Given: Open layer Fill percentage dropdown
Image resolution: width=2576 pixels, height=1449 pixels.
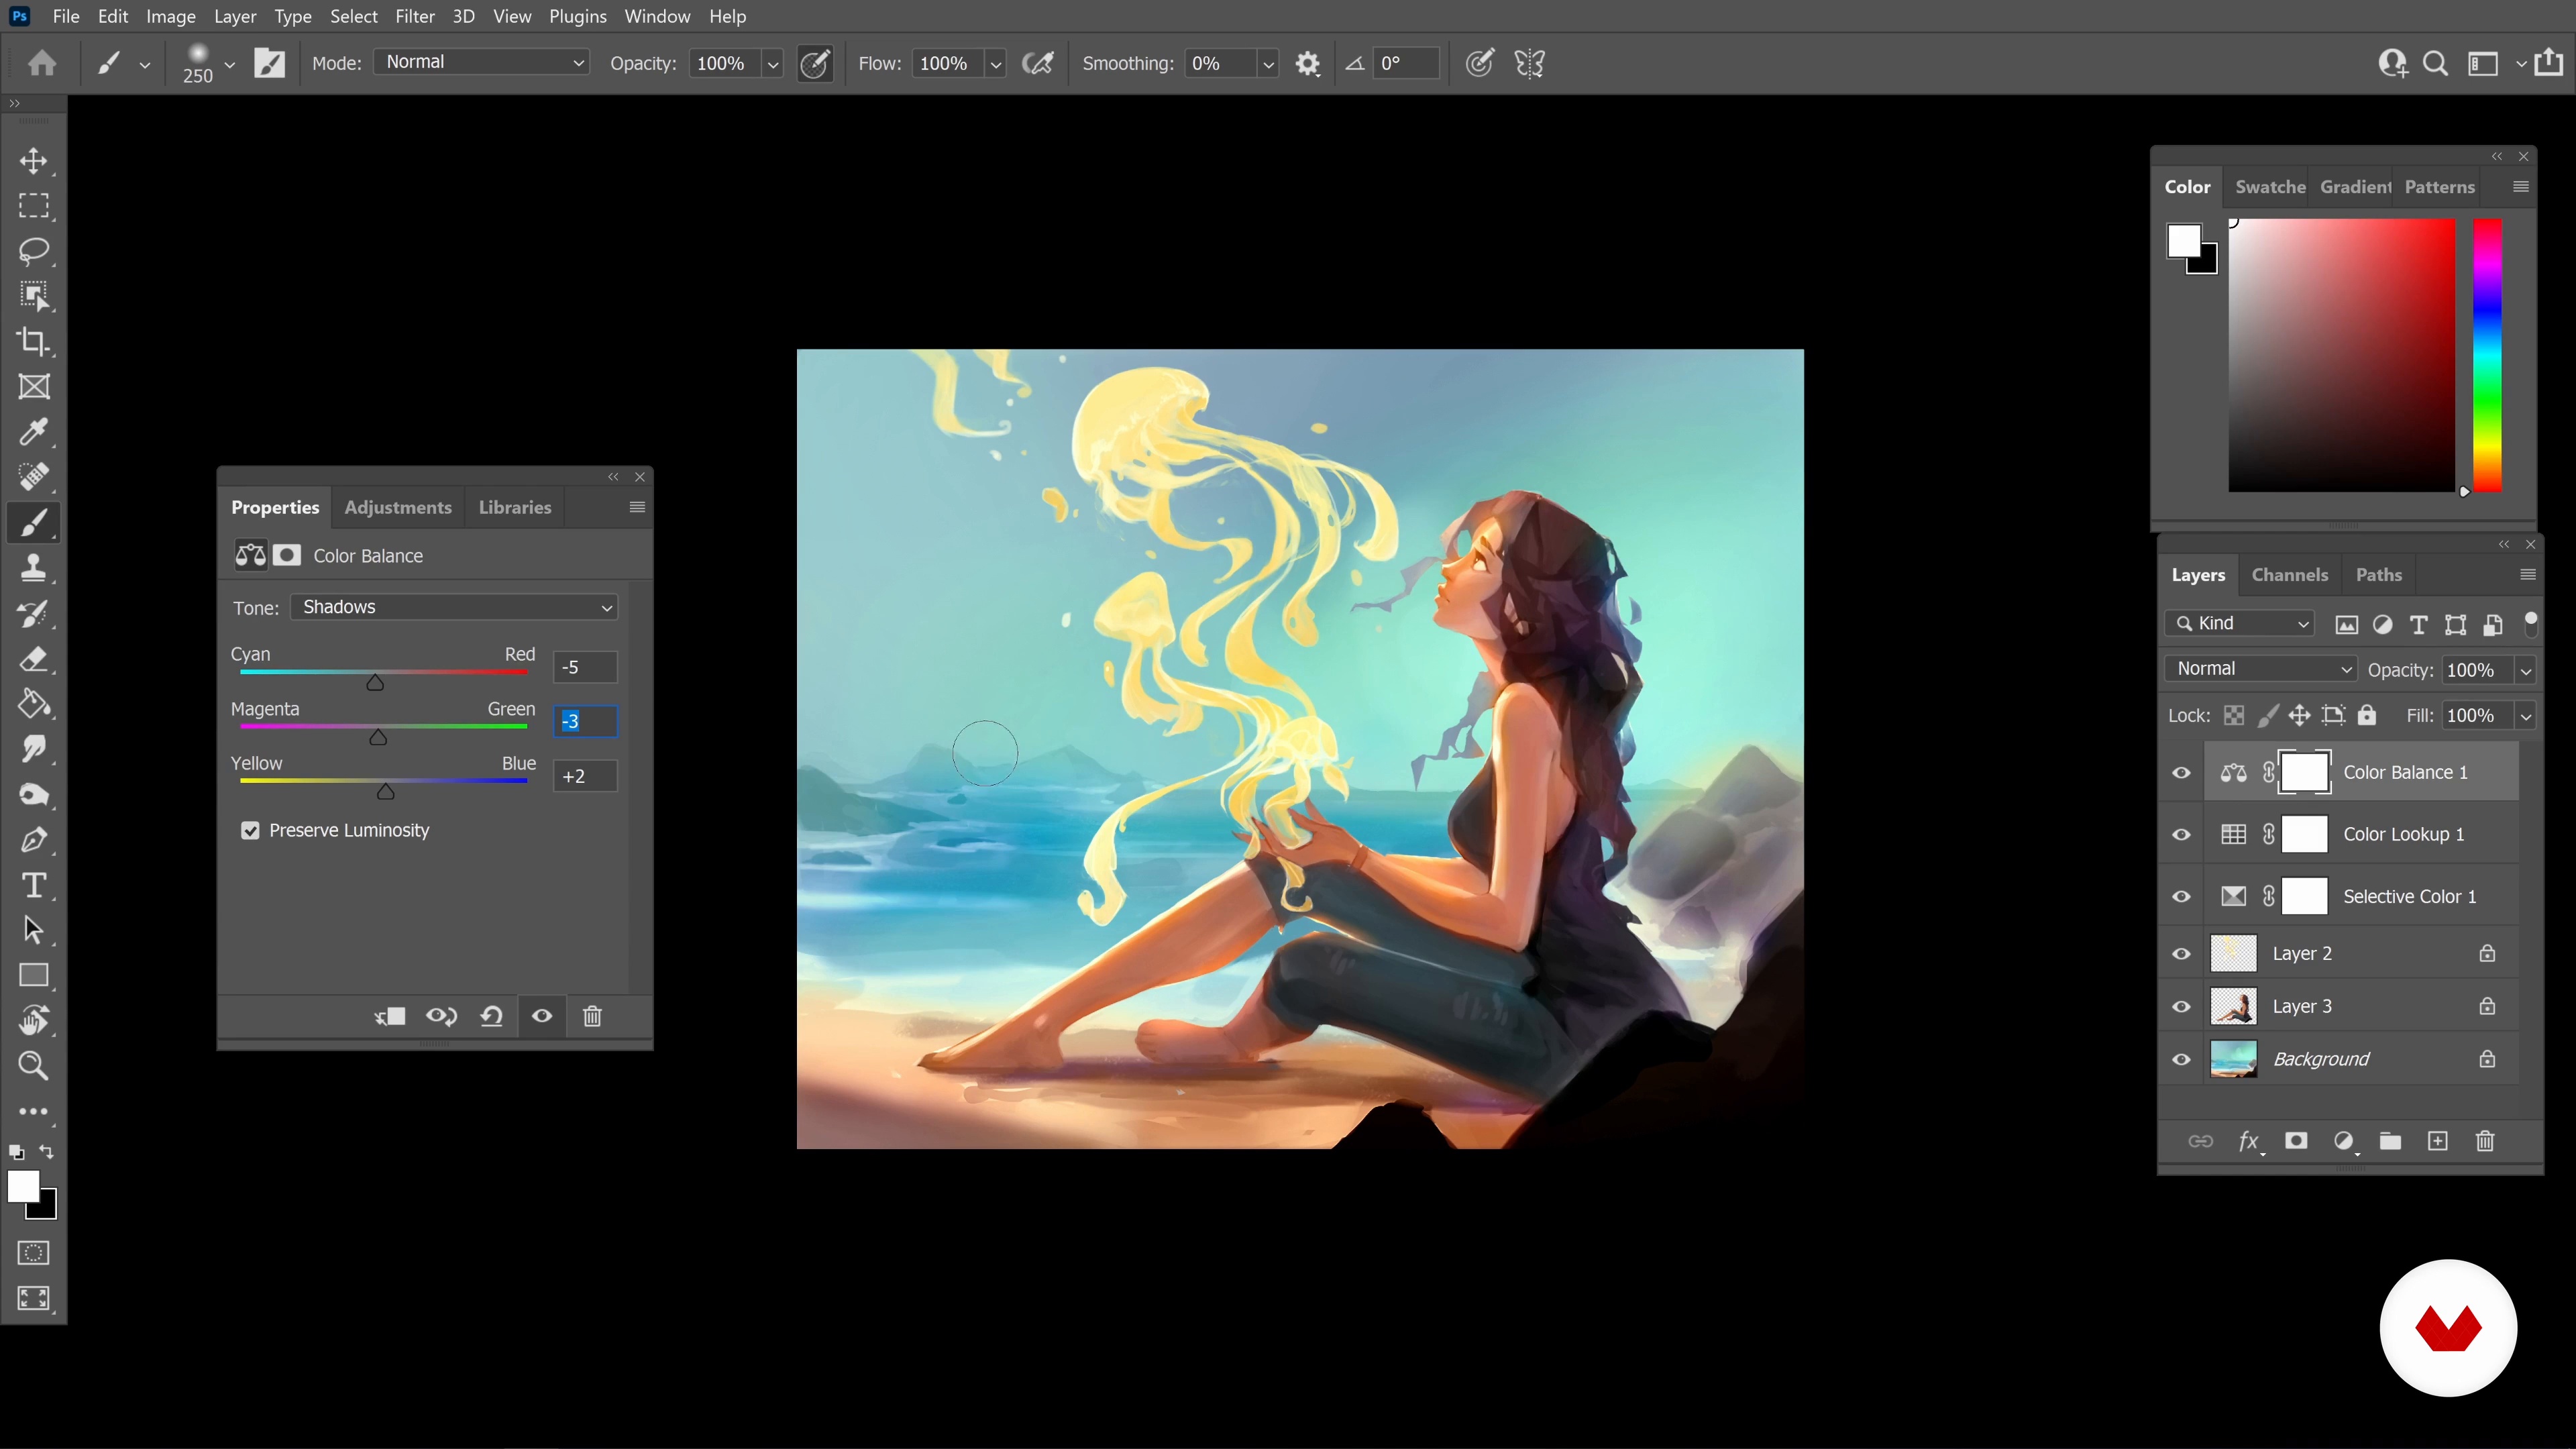Looking at the screenshot, I should [x=2526, y=716].
